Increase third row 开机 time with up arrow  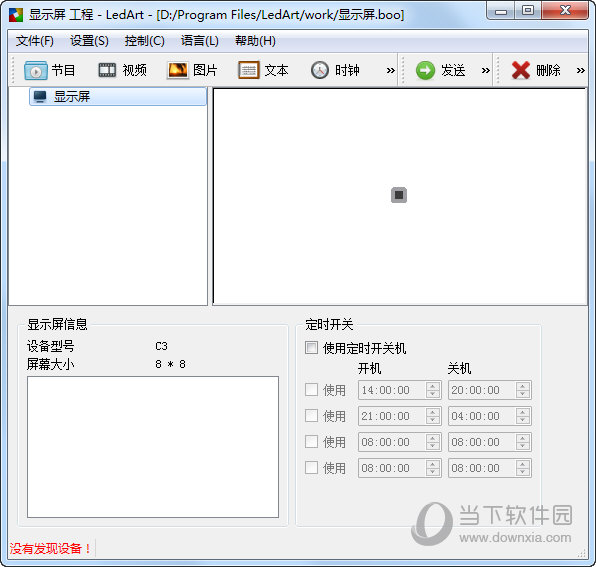[433, 438]
